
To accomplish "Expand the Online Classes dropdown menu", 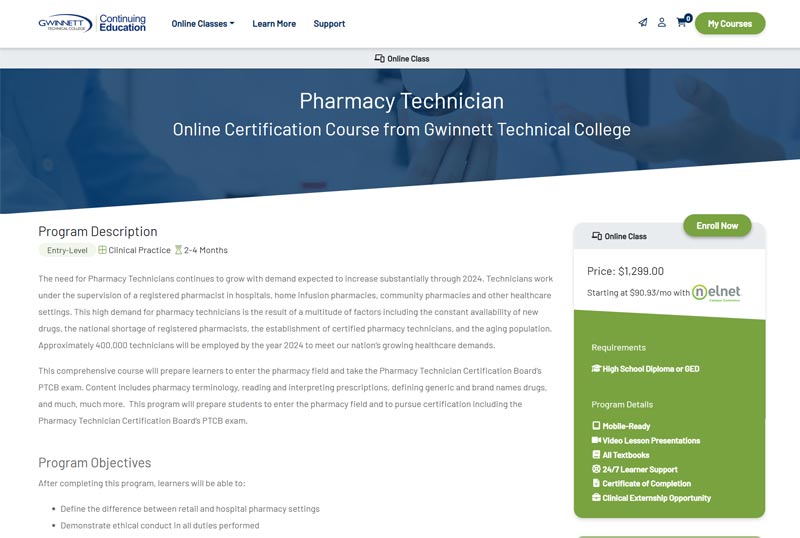I will (202, 24).
